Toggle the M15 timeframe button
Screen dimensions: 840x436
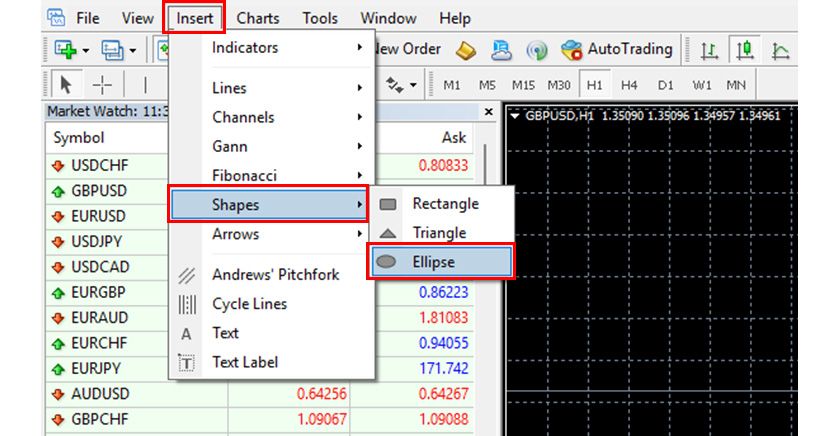(x=523, y=85)
